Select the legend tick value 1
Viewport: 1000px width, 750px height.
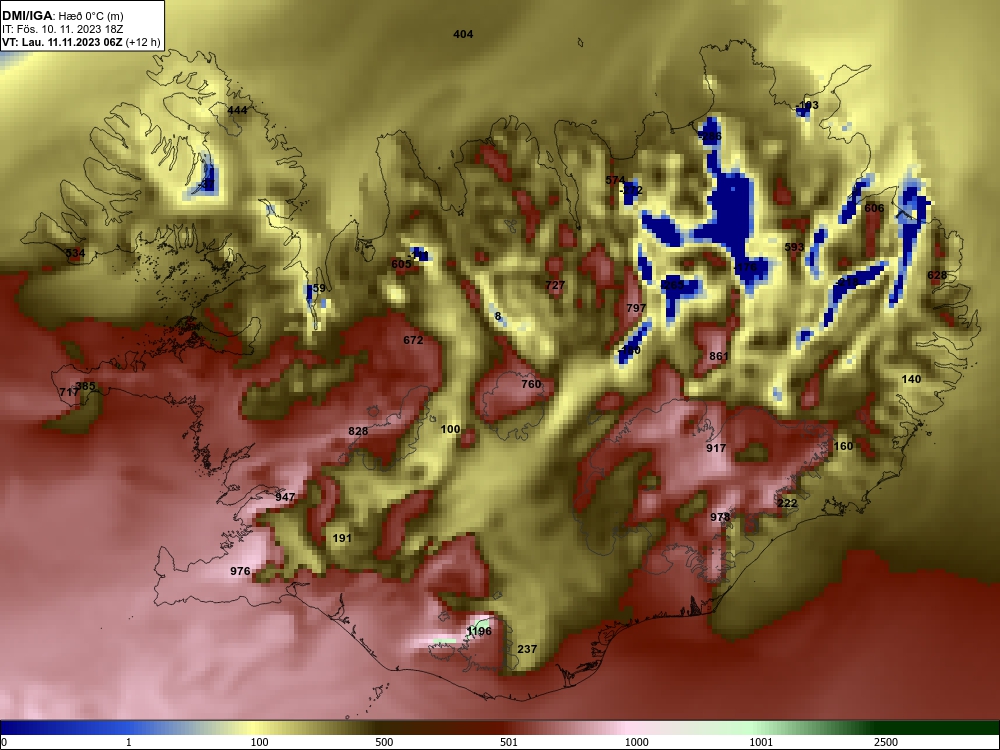tap(129, 742)
